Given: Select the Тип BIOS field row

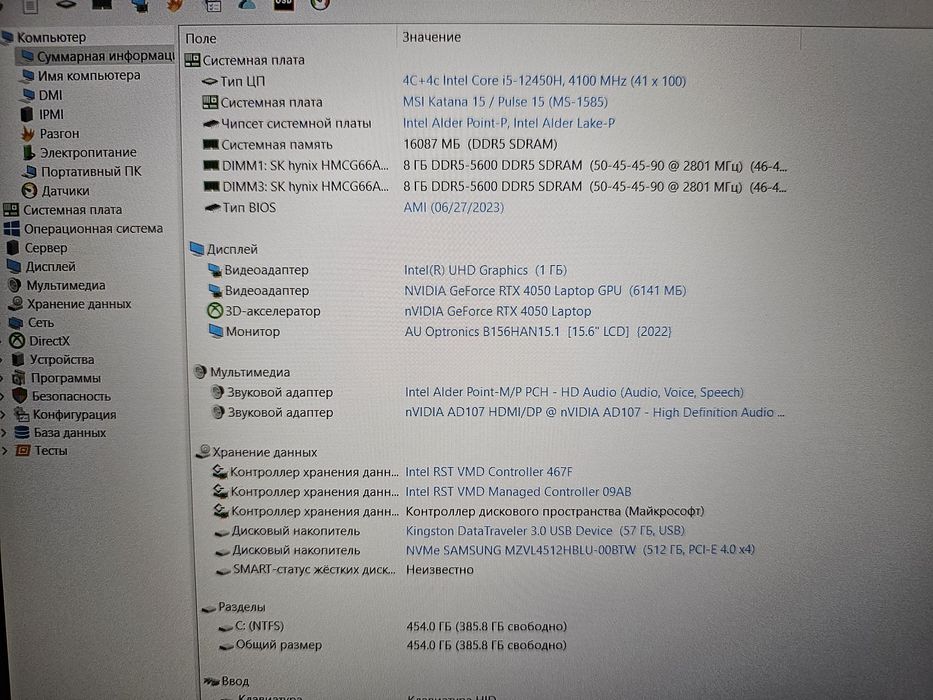Looking at the screenshot, I should point(353,208).
